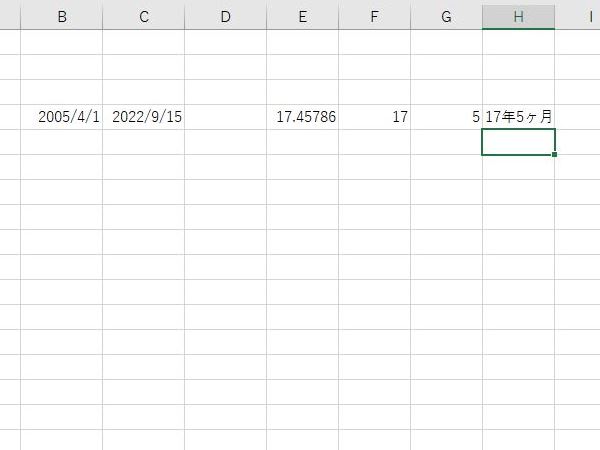Select column B header
The height and width of the screenshot is (450, 600).
coord(62,17)
